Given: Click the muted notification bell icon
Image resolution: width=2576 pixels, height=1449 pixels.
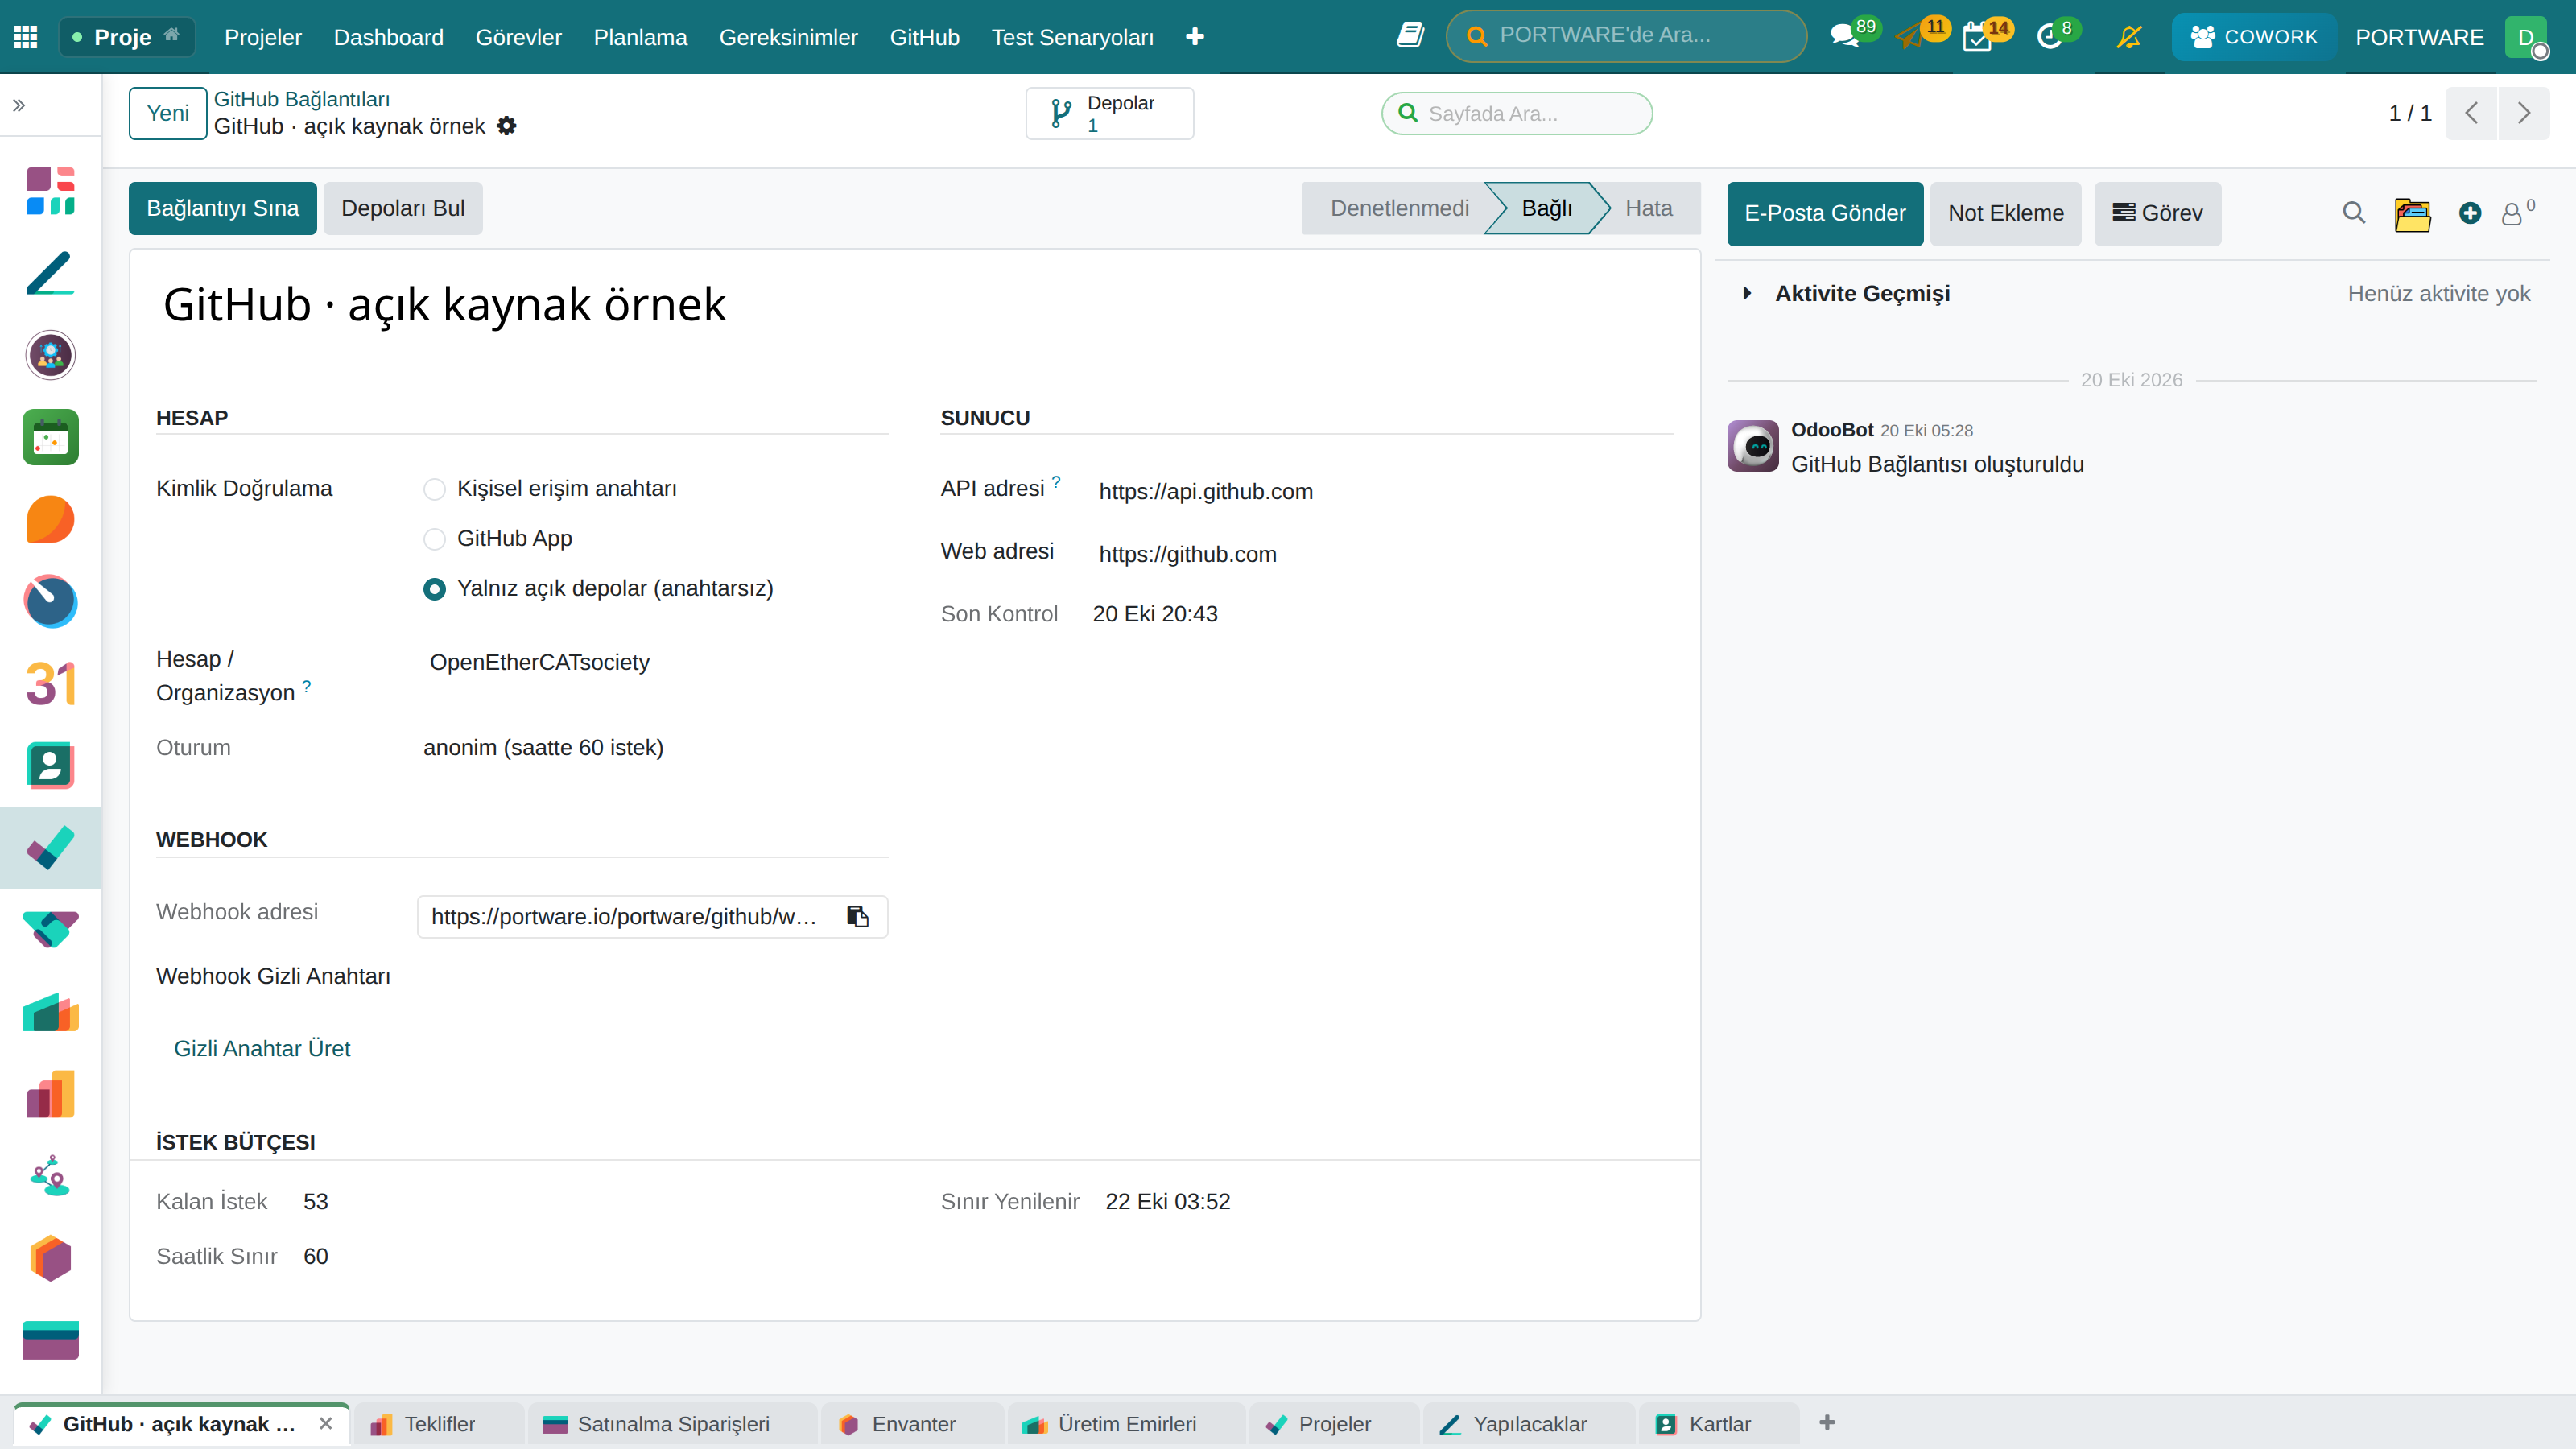Looking at the screenshot, I should click(x=2129, y=37).
